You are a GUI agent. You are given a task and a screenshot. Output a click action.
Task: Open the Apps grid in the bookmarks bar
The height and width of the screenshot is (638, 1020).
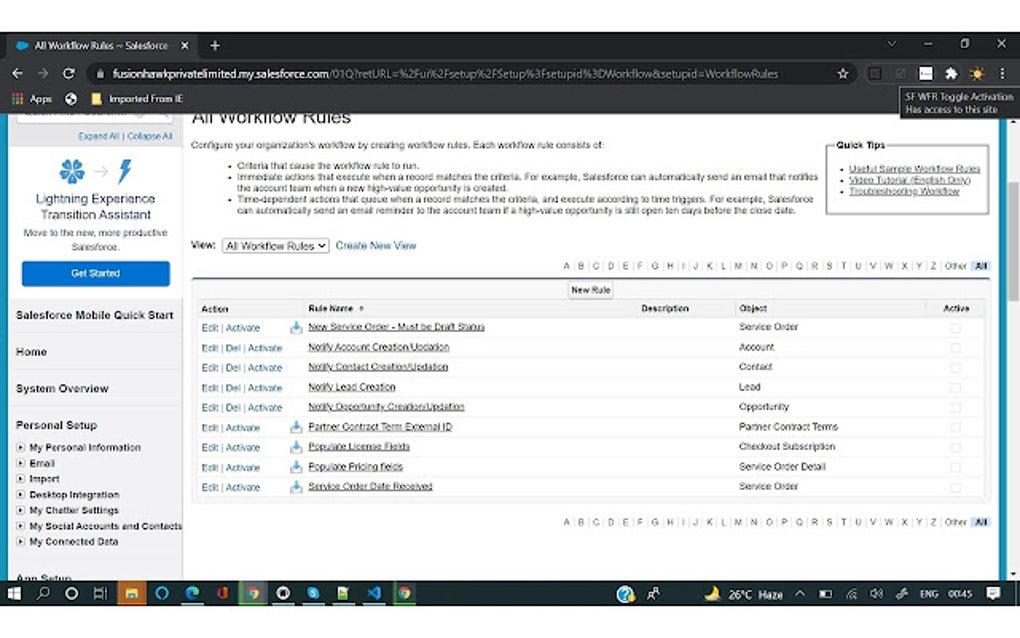pos(18,99)
